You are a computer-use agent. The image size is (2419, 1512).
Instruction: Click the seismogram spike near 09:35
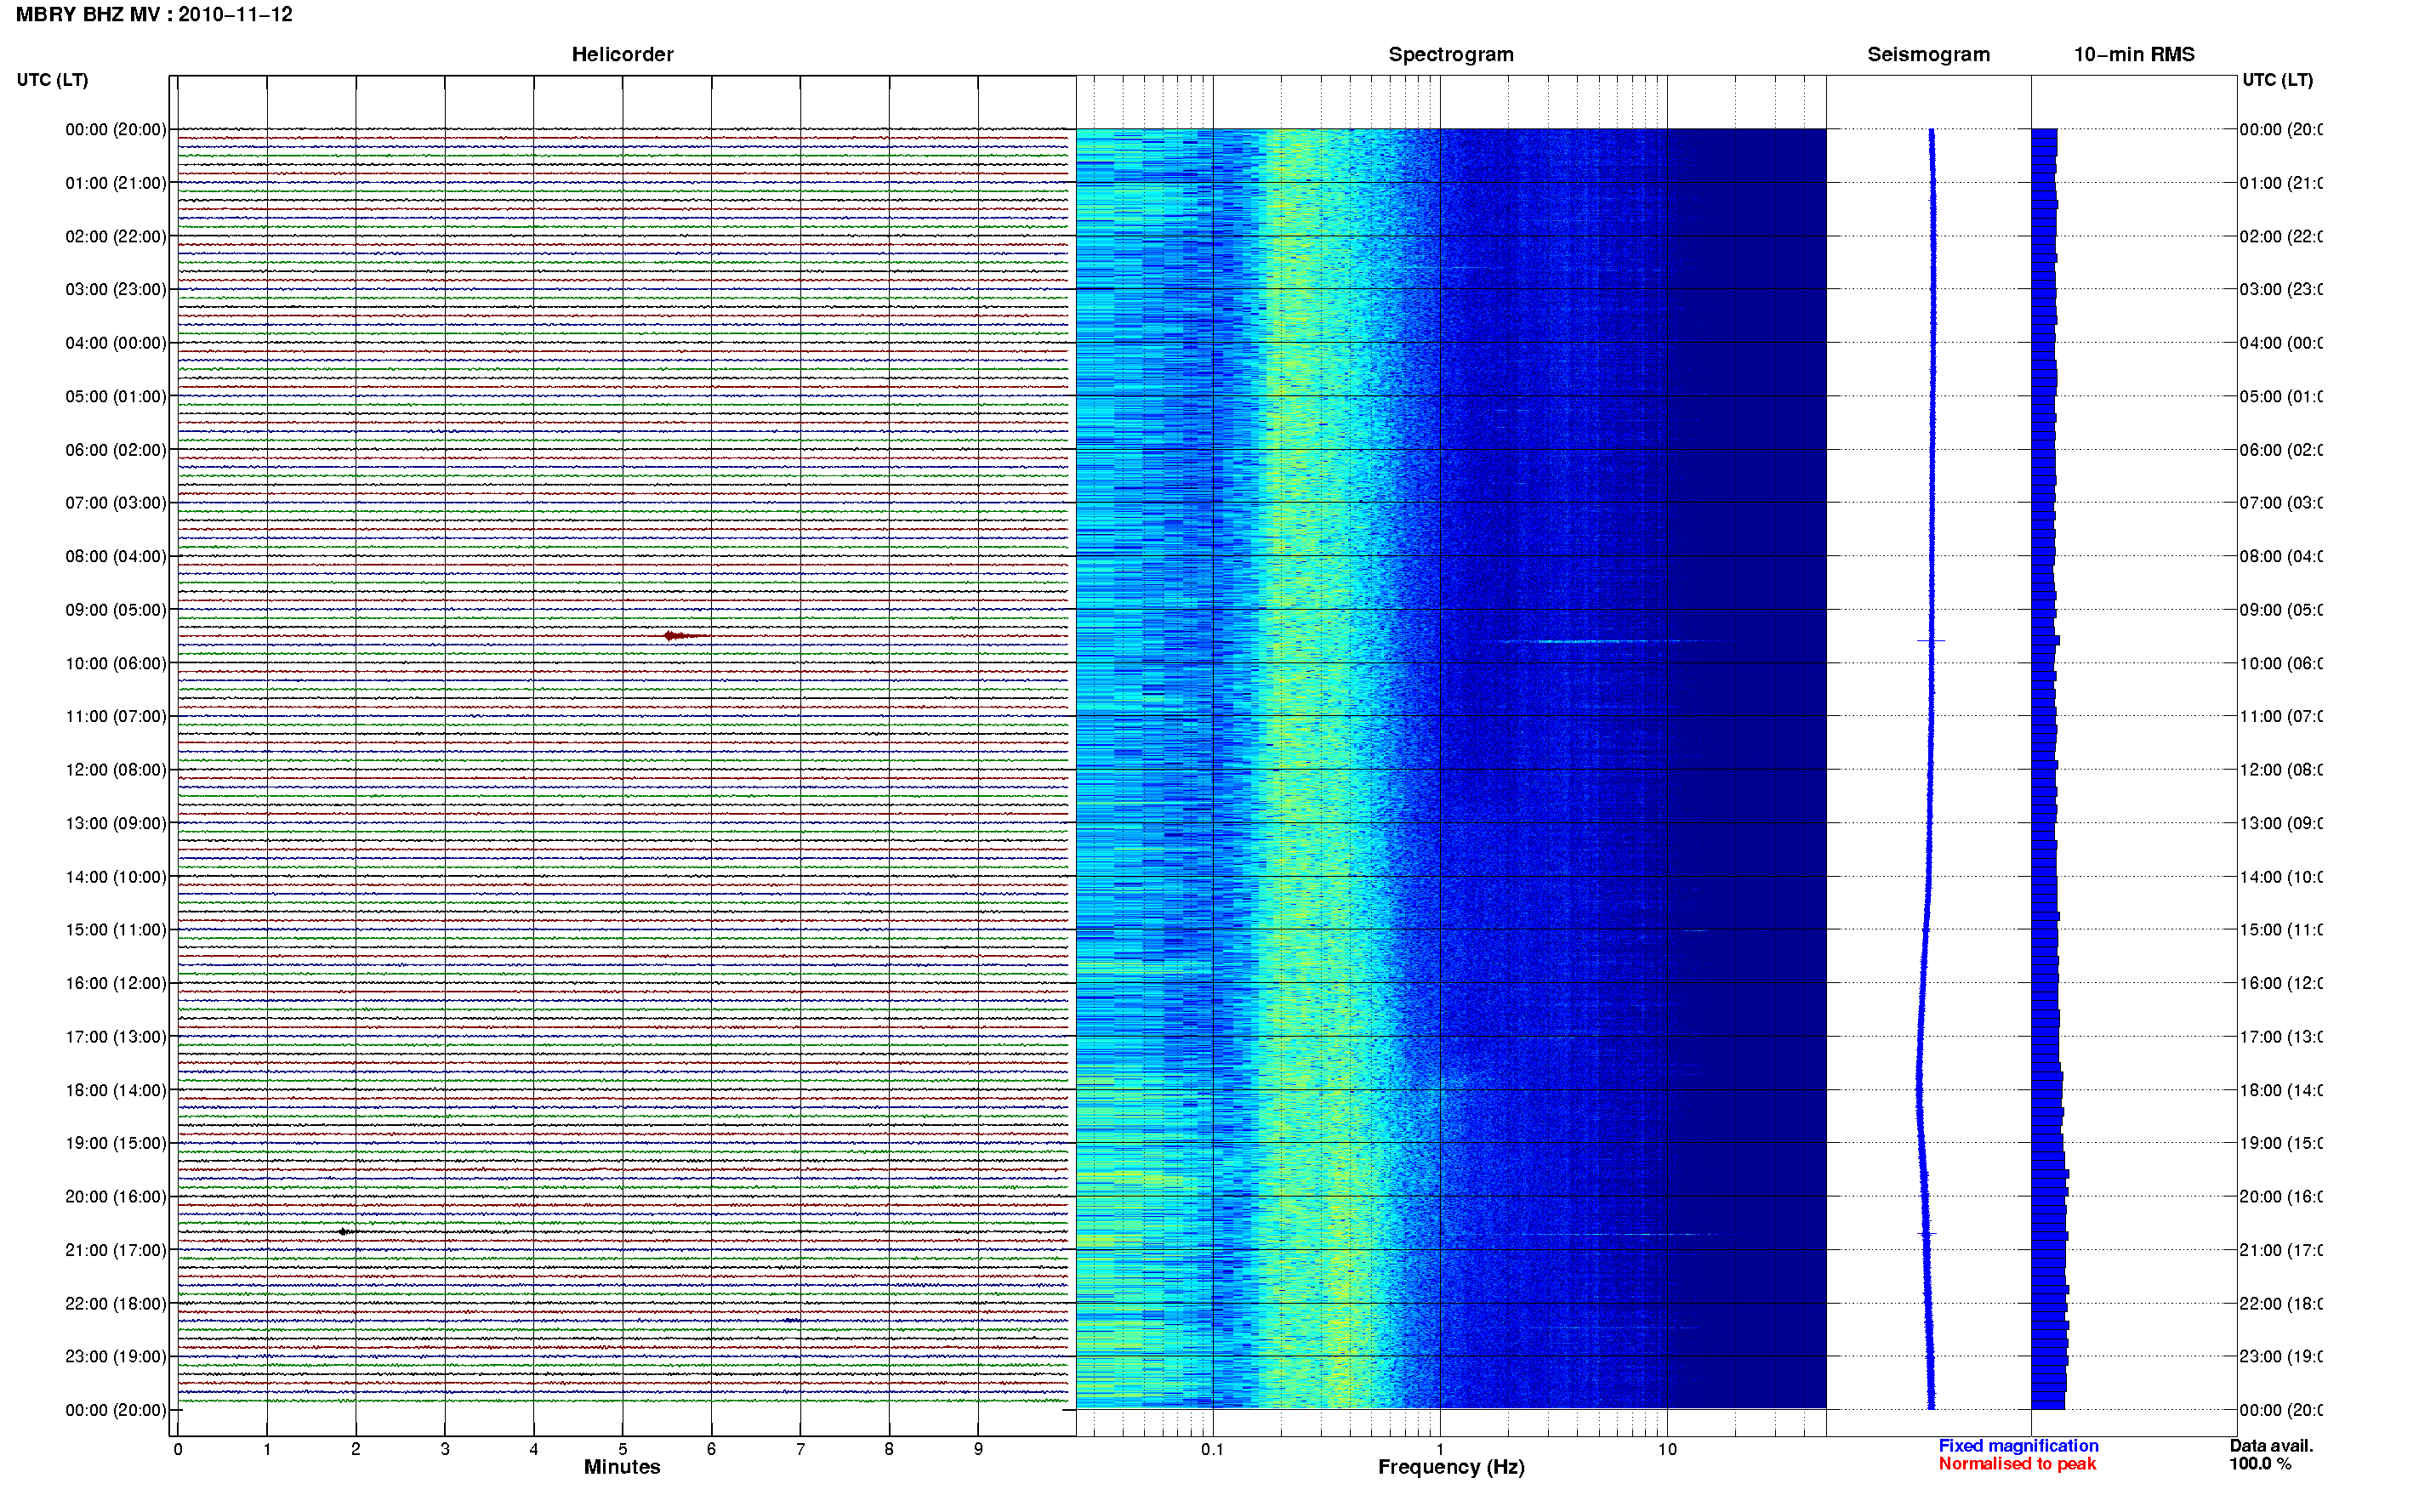pos(1931,641)
